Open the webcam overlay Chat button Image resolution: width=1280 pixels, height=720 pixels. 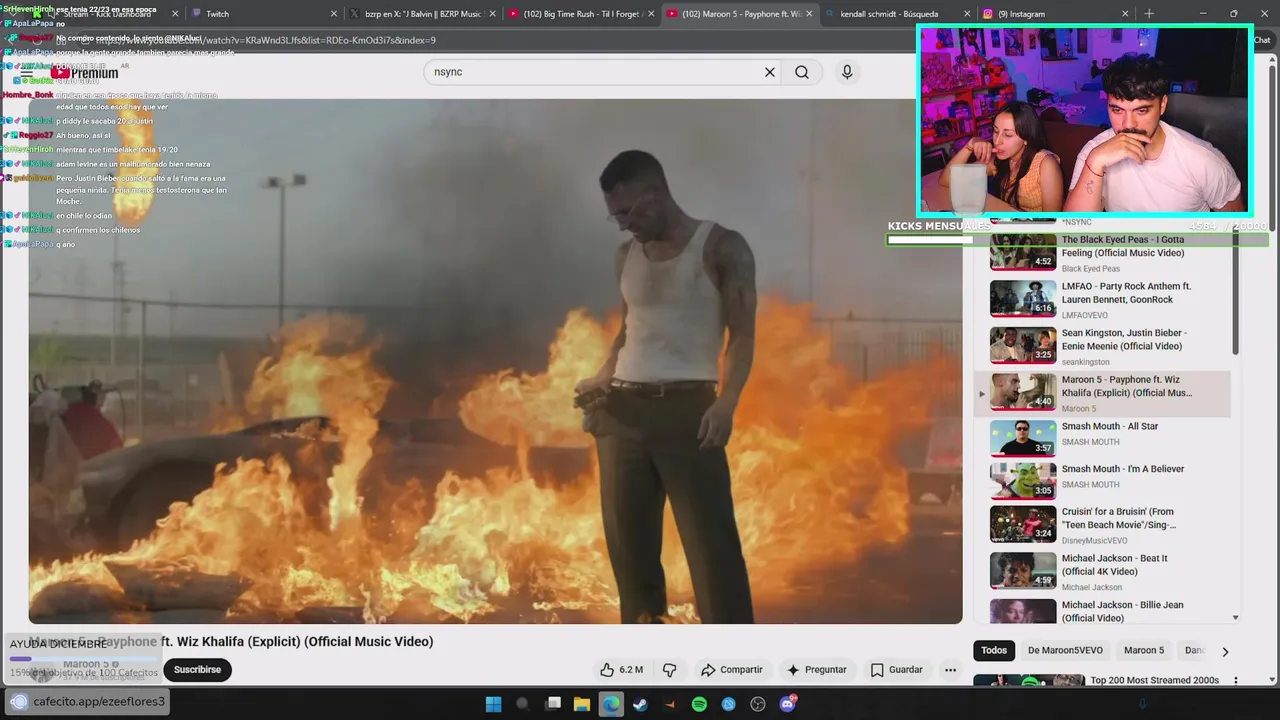tap(1262, 40)
